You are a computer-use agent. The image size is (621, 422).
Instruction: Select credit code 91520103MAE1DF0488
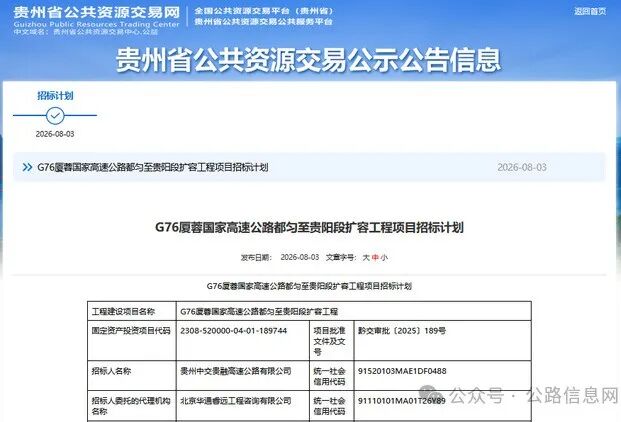tap(402, 371)
